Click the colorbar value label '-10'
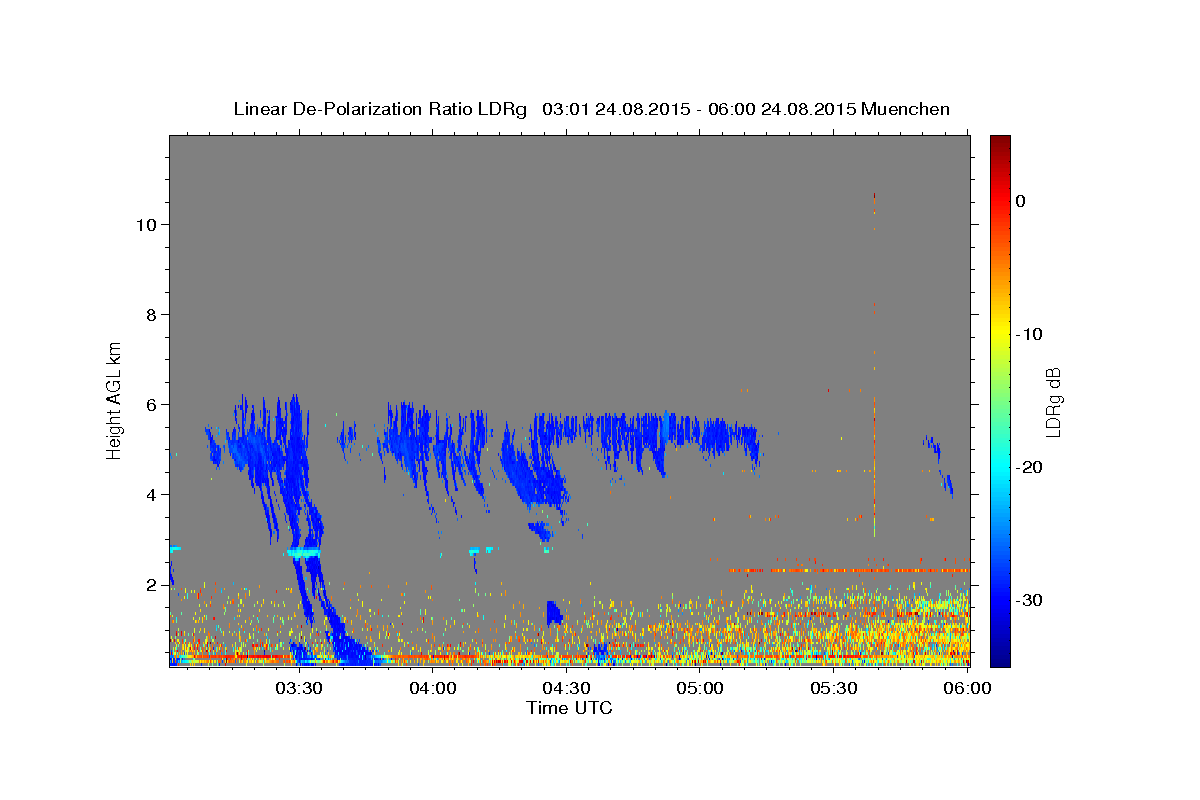1200x800 pixels. point(1030,335)
